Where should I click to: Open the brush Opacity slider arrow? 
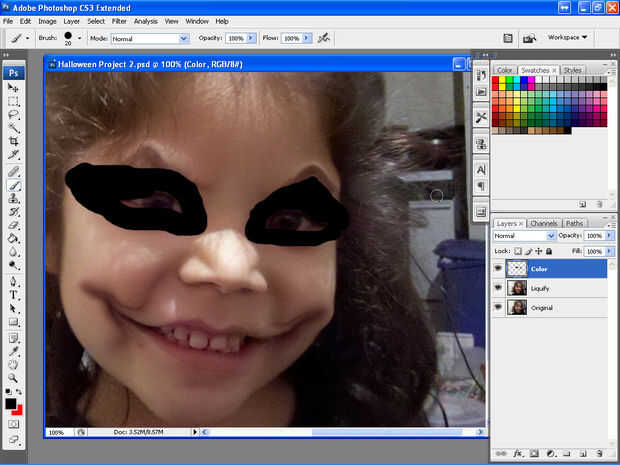pos(251,38)
